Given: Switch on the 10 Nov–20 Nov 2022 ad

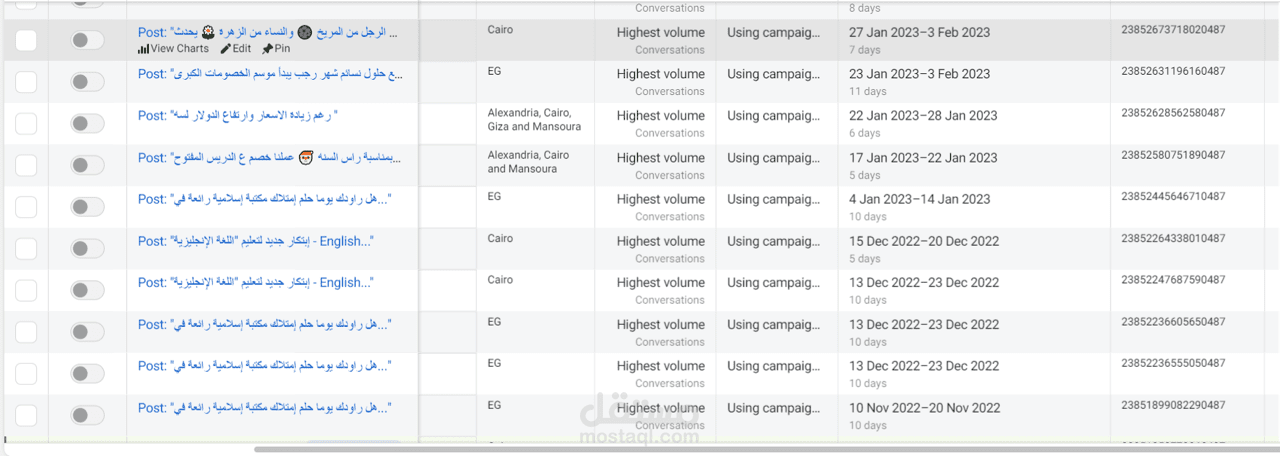Looking at the screenshot, I should click(x=87, y=415).
